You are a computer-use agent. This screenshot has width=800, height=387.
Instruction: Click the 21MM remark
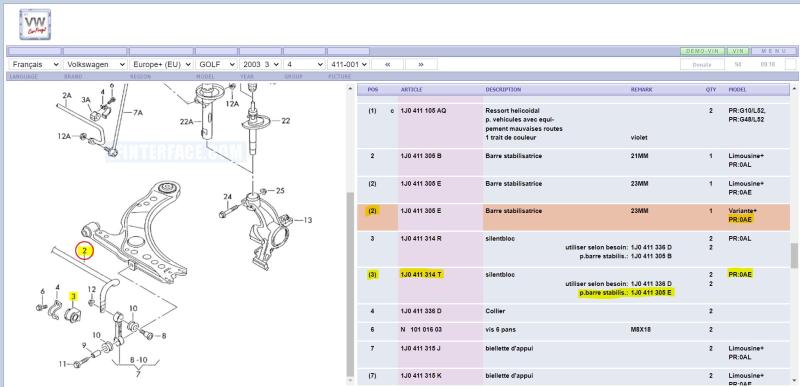point(639,156)
